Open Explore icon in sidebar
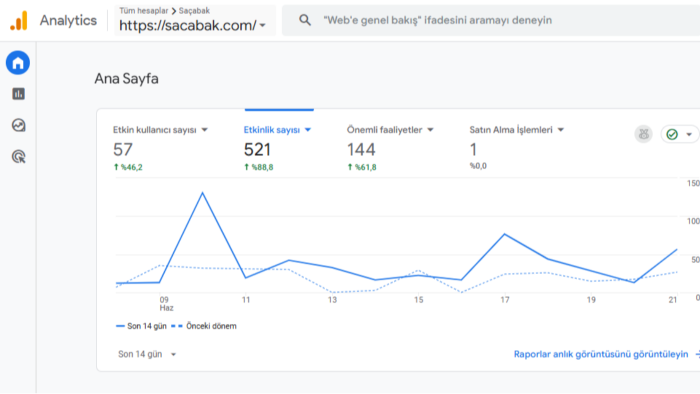The height and width of the screenshot is (394, 700). (18, 125)
